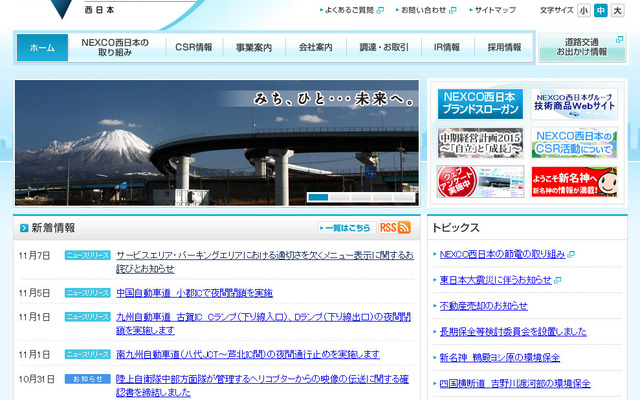Open the サイトマップ link
The width and height of the screenshot is (640, 400).
[x=495, y=10]
